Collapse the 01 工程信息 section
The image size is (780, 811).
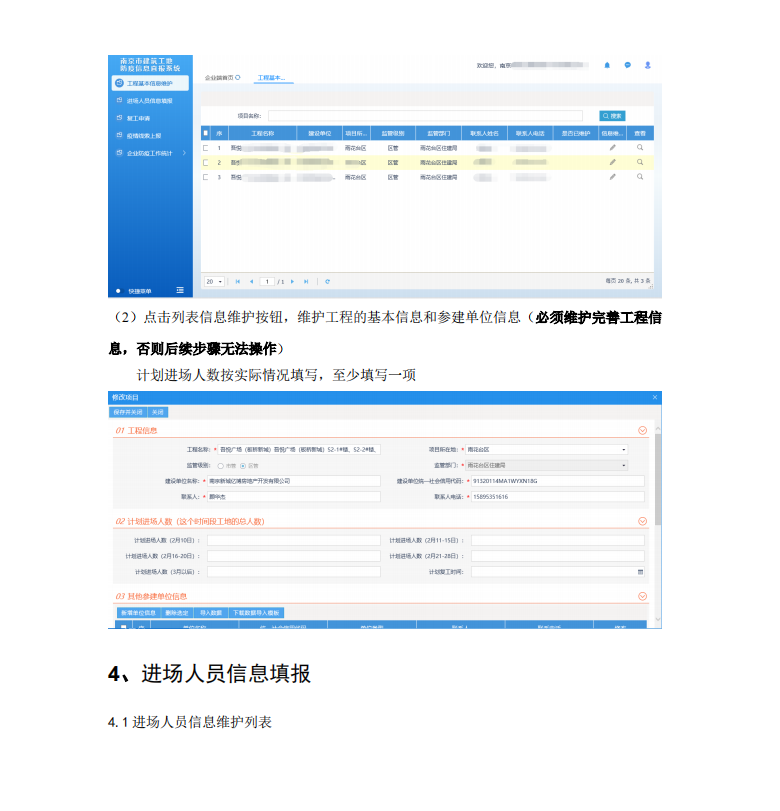pyautogui.click(x=642, y=430)
